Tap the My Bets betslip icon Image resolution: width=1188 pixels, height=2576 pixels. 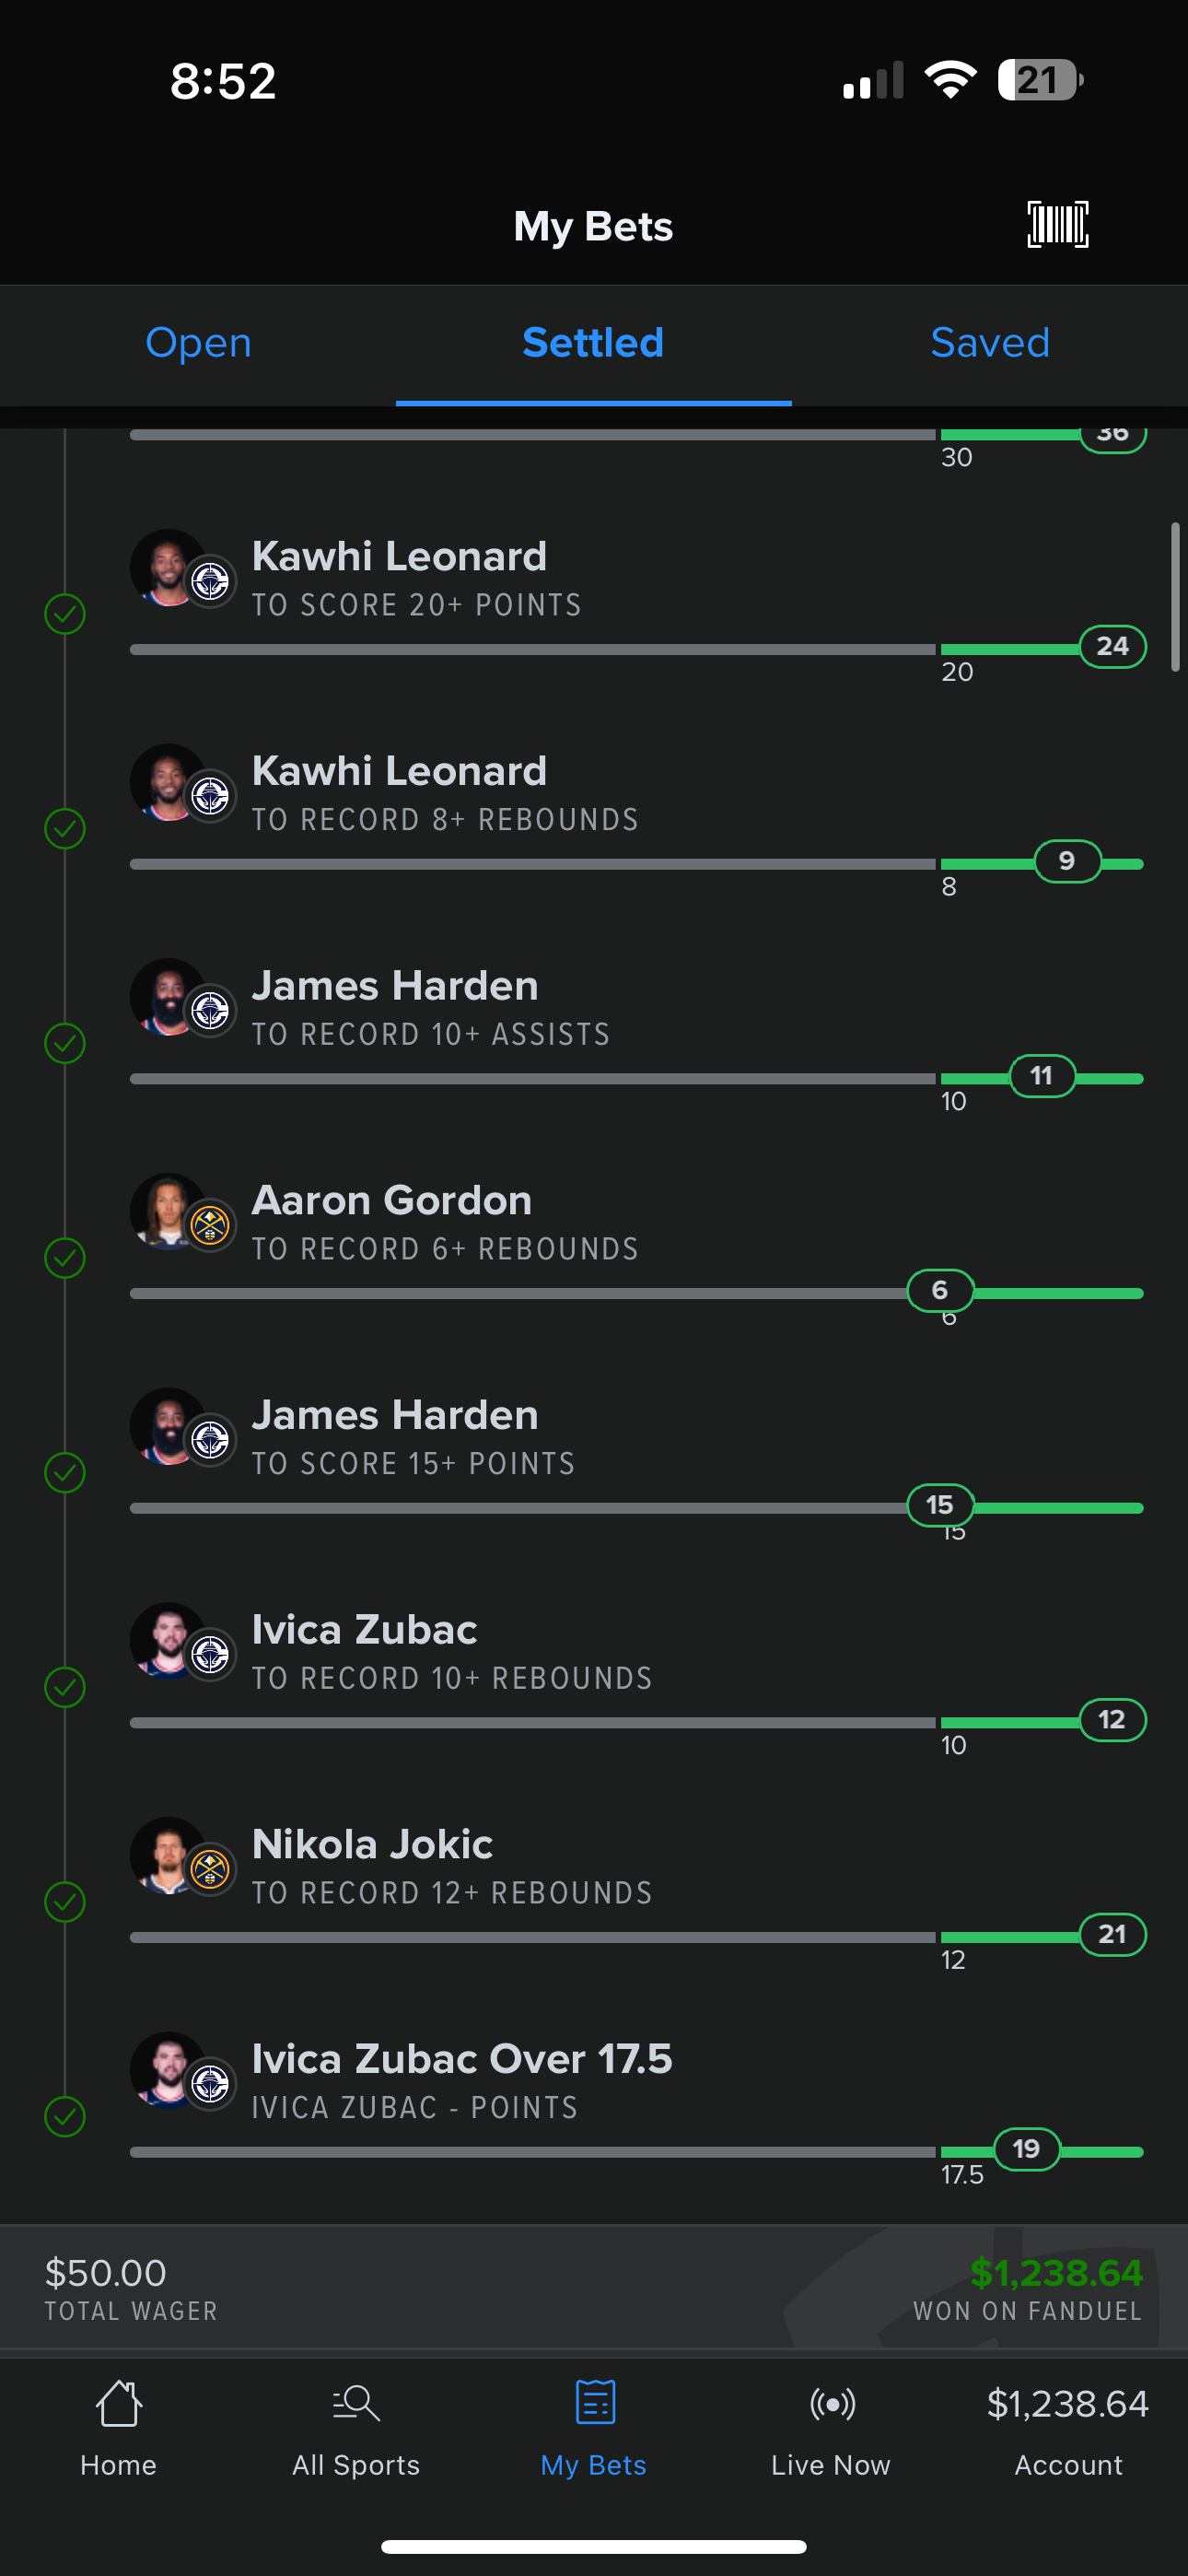point(594,2402)
